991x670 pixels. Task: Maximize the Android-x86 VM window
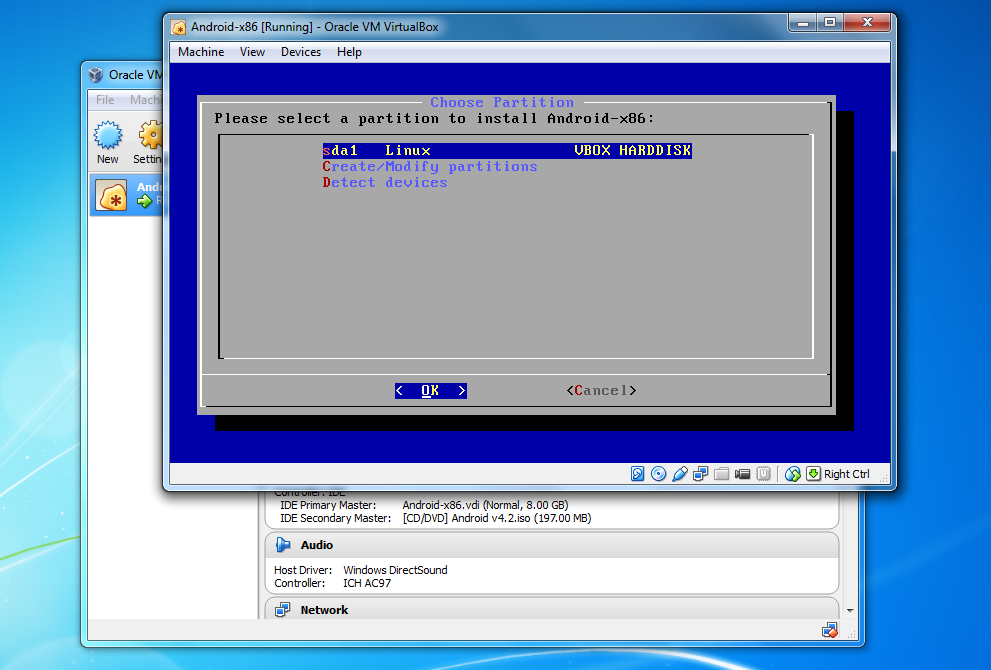(x=830, y=23)
